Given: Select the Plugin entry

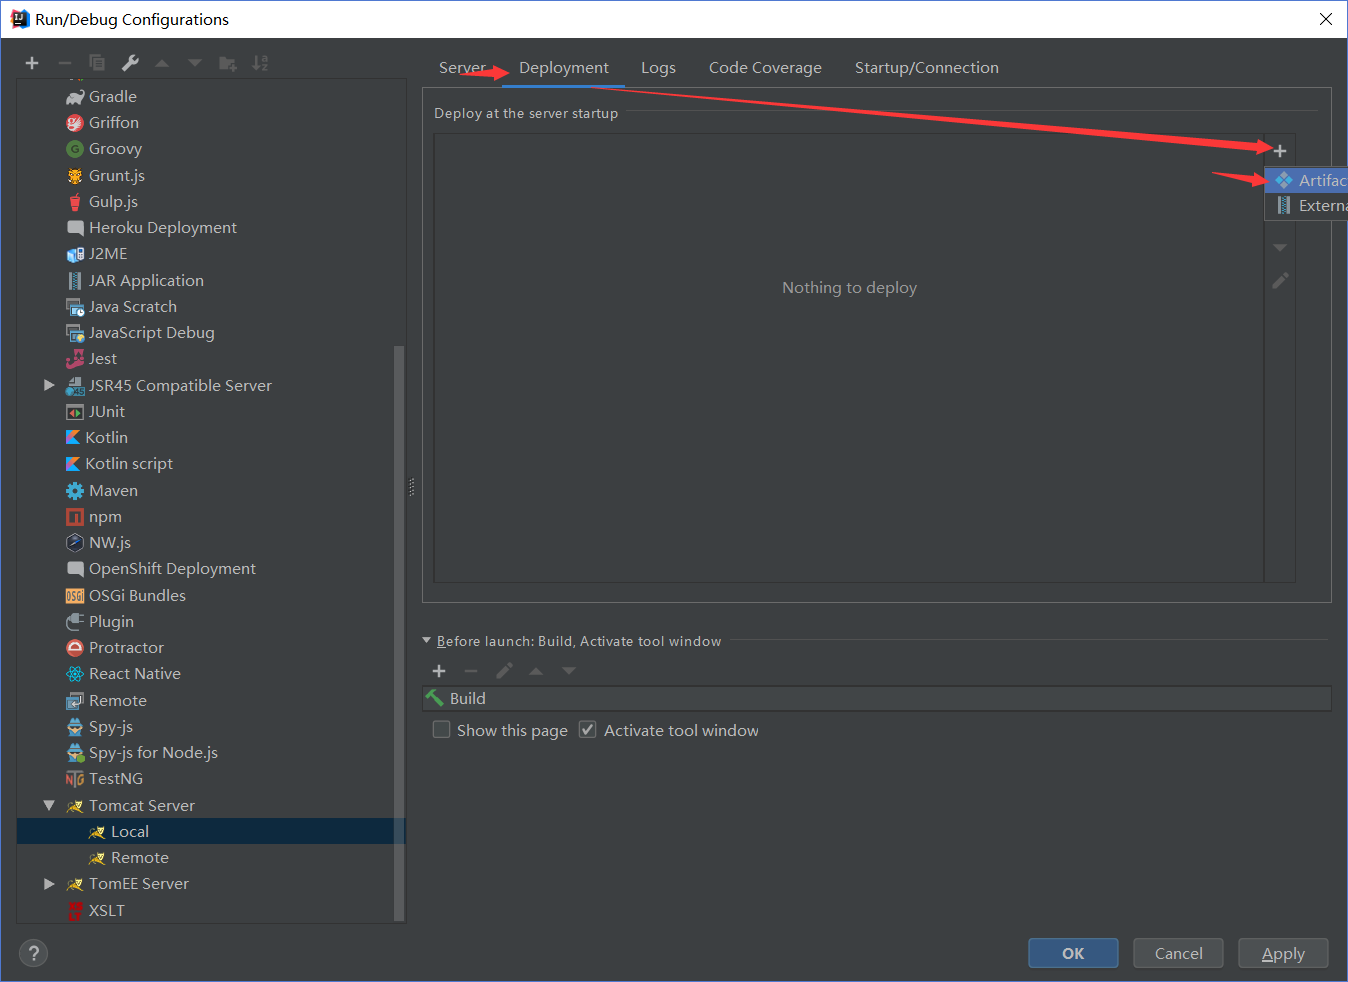Looking at the screenshot, I should (x=111, y=622).
